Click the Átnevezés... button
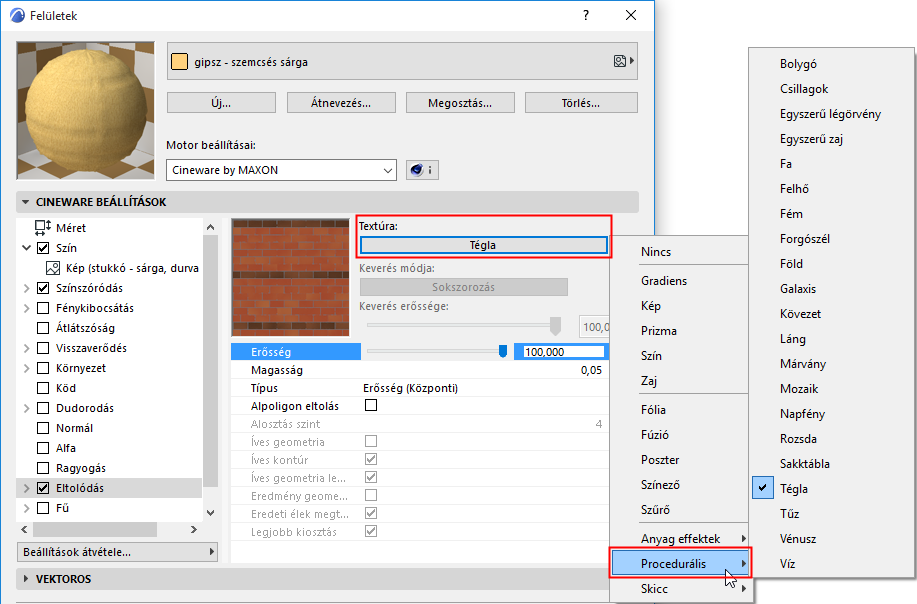This screenshot has width=917, height=604. coord(341,103)
